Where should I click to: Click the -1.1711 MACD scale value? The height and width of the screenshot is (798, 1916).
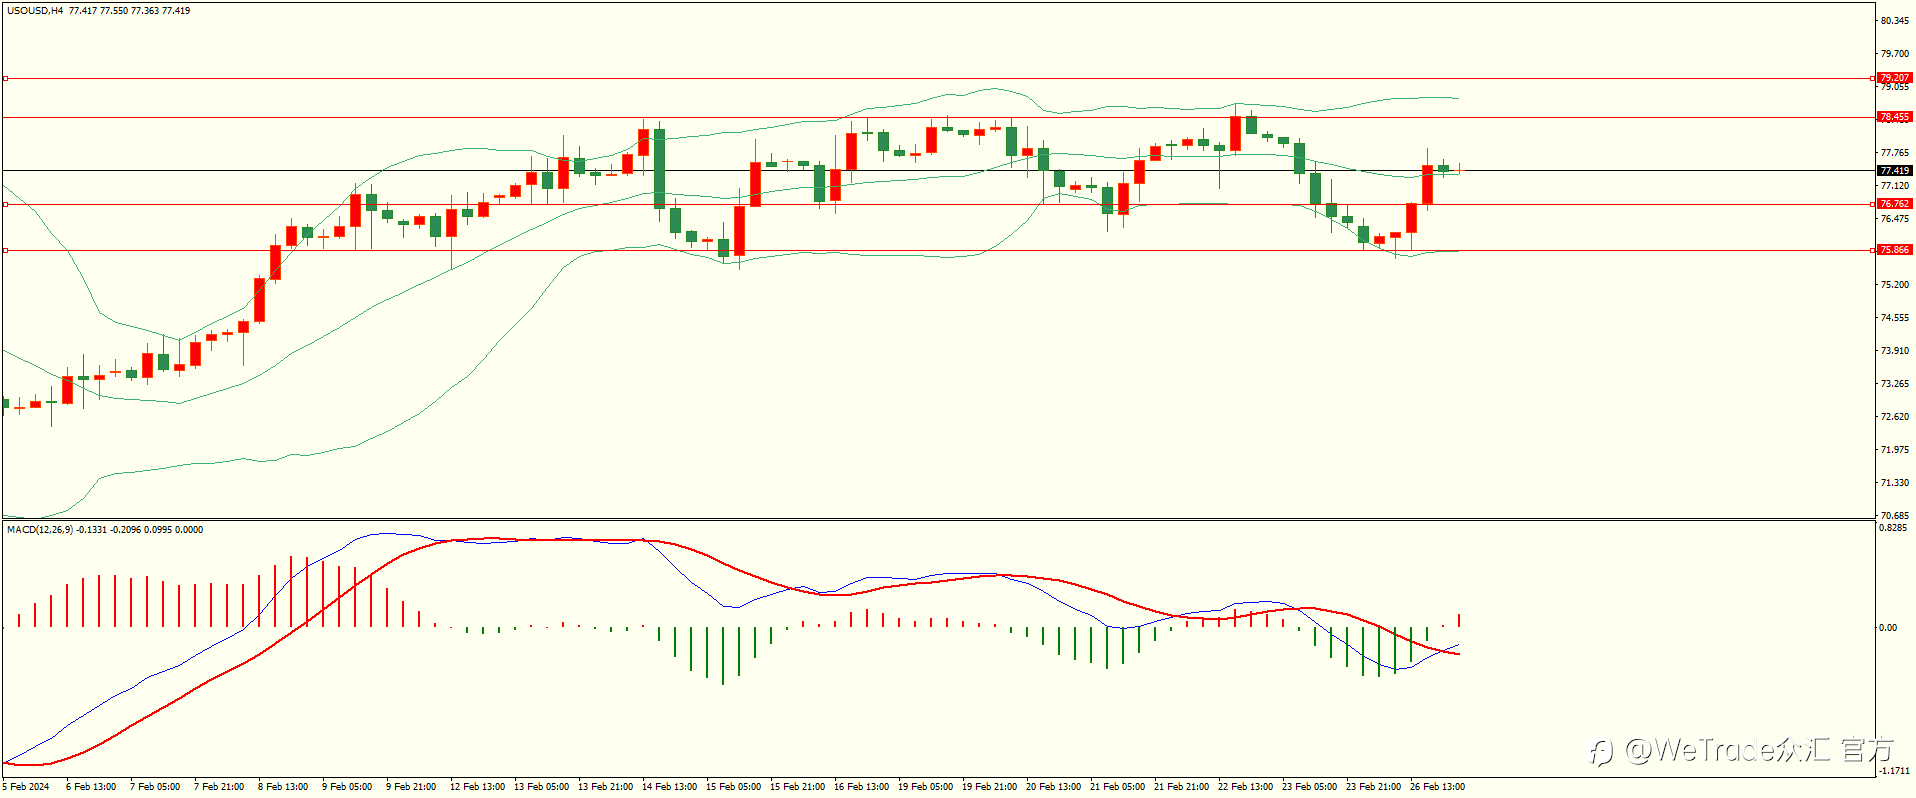(x=1894, y=771)
